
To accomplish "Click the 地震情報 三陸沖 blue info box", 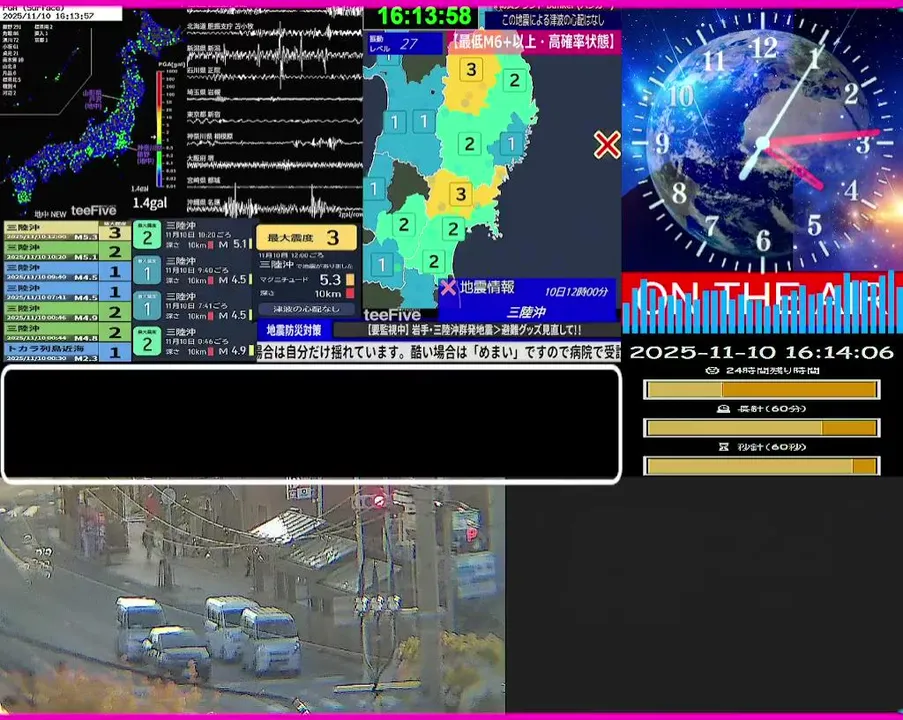I will [527, 300].
